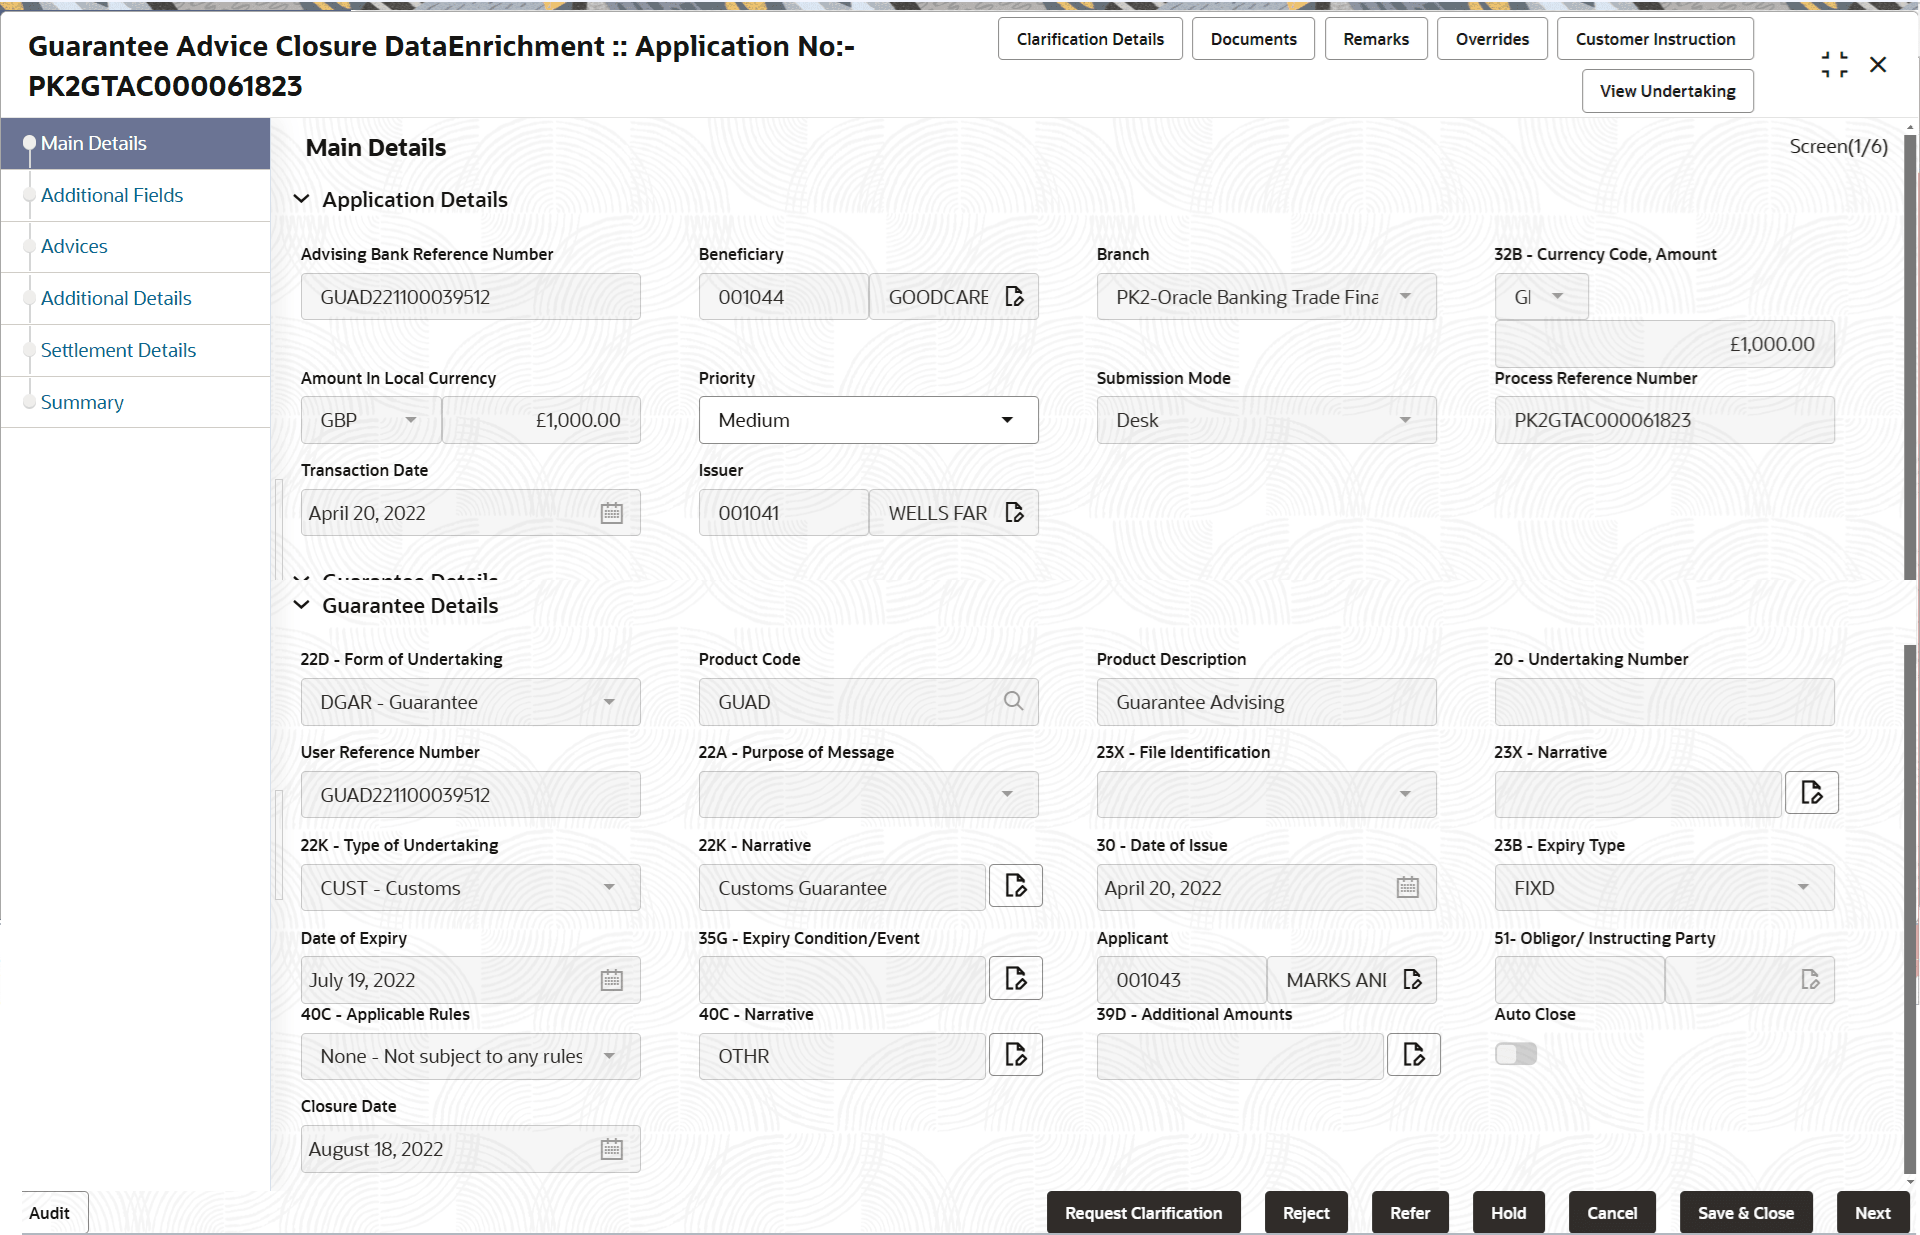The width and height of the screenshot is (1920, 1235).
Task: Enable the Auto Close toggle
Action: (x=1516, y=1053)
